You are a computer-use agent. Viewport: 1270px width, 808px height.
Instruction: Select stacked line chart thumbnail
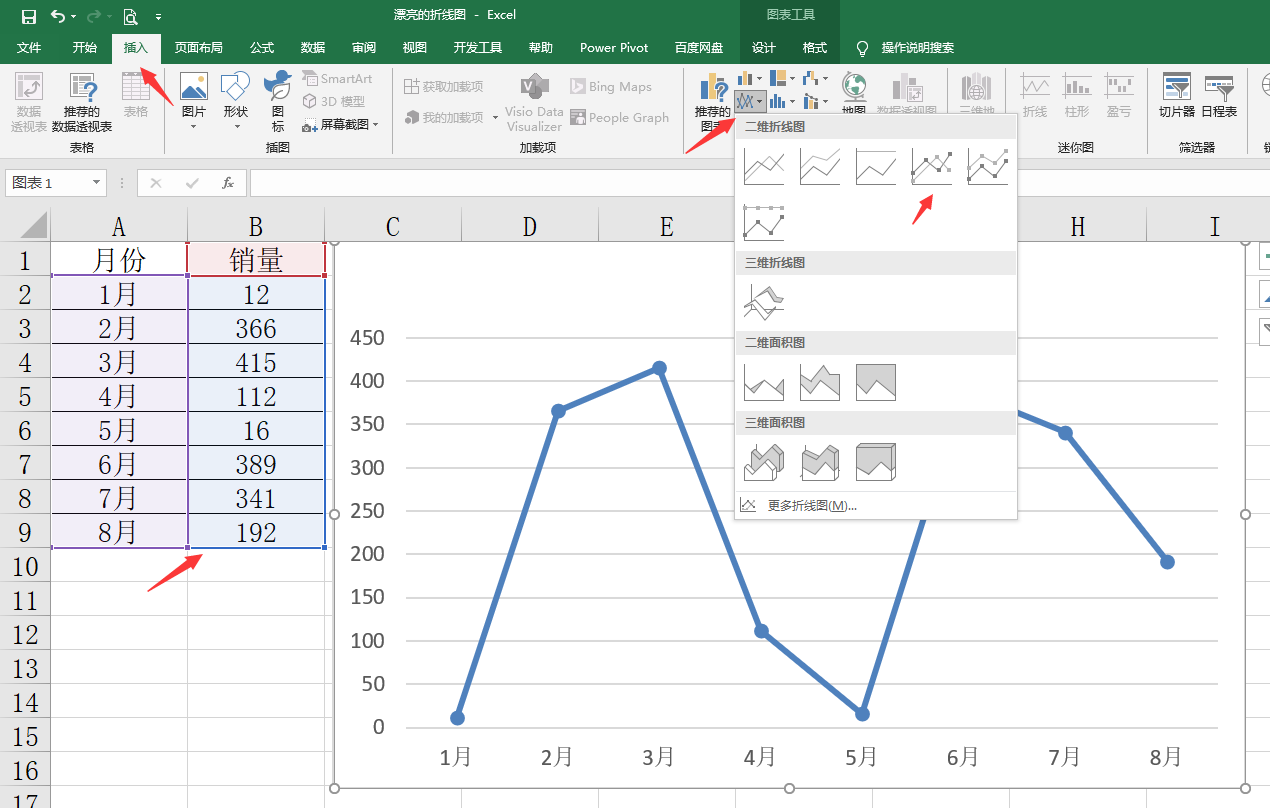coord(820,166)
